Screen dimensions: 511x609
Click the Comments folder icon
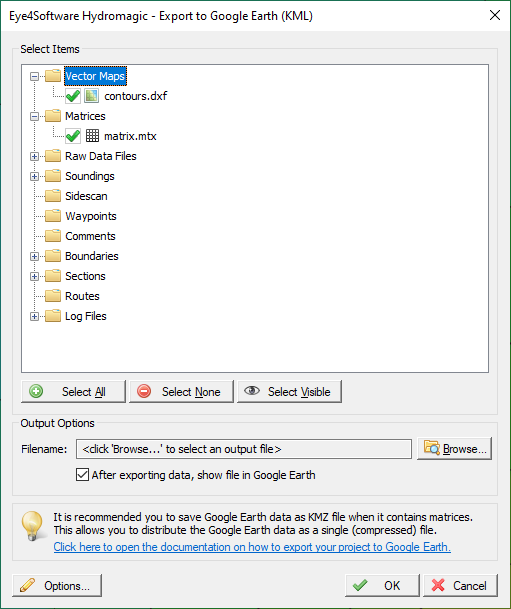(53, 236)
